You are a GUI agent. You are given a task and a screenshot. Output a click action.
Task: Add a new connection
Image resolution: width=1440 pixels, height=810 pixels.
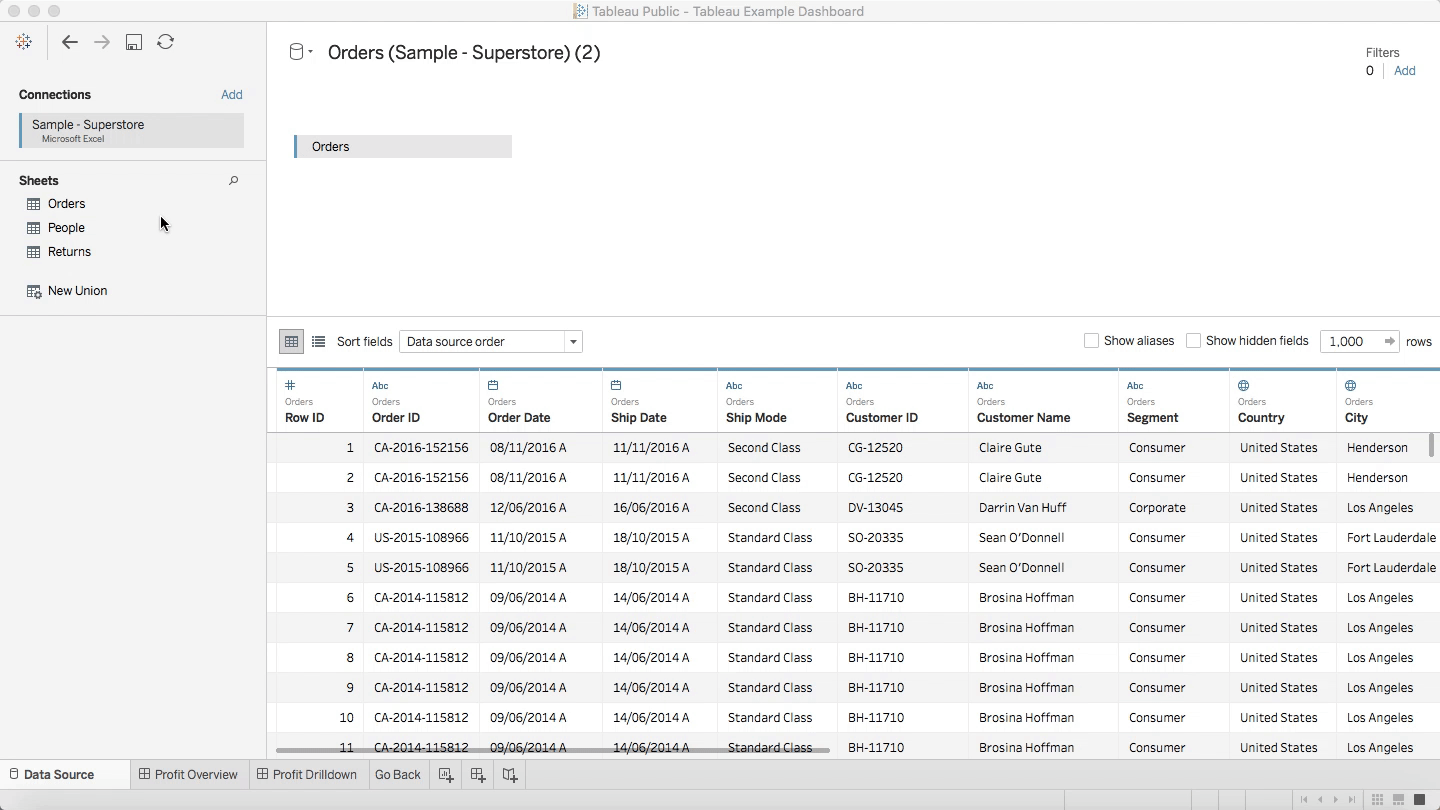pos(232,95)
